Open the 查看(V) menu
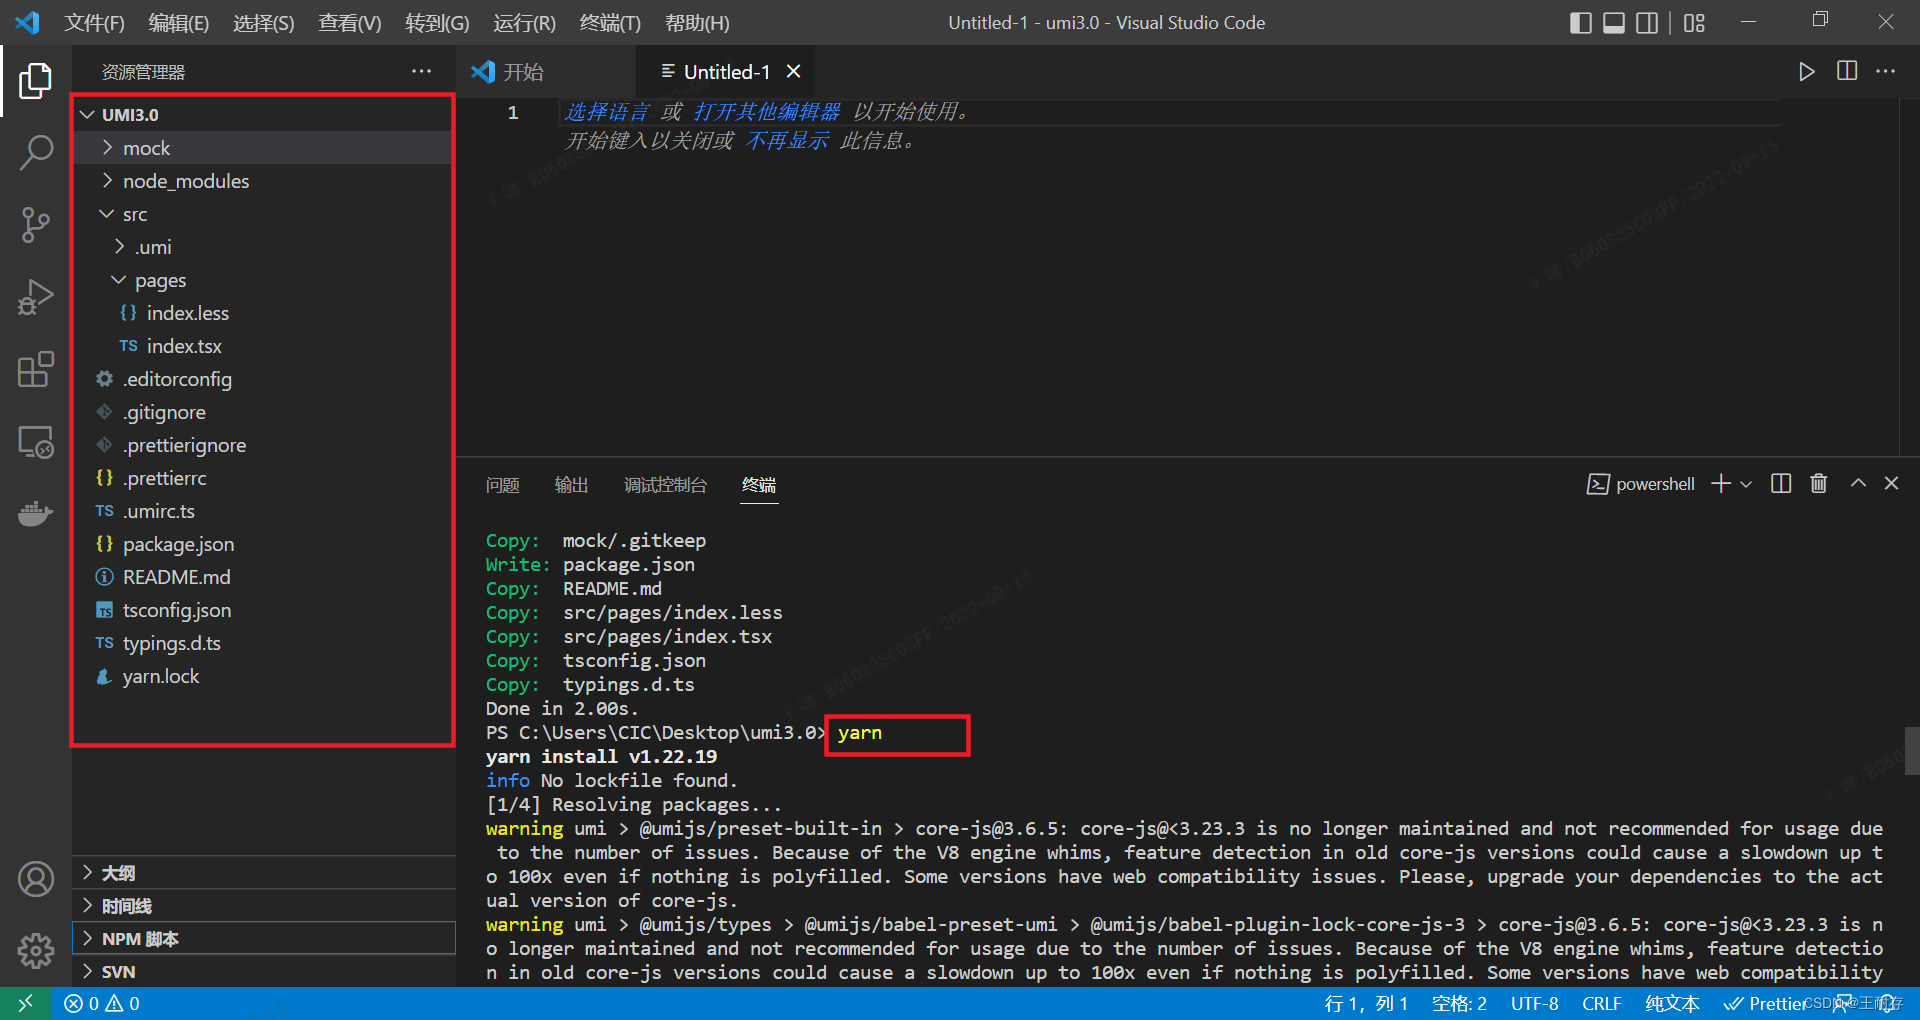This screenshot has width=1920, height=1020. pos(349,22)
